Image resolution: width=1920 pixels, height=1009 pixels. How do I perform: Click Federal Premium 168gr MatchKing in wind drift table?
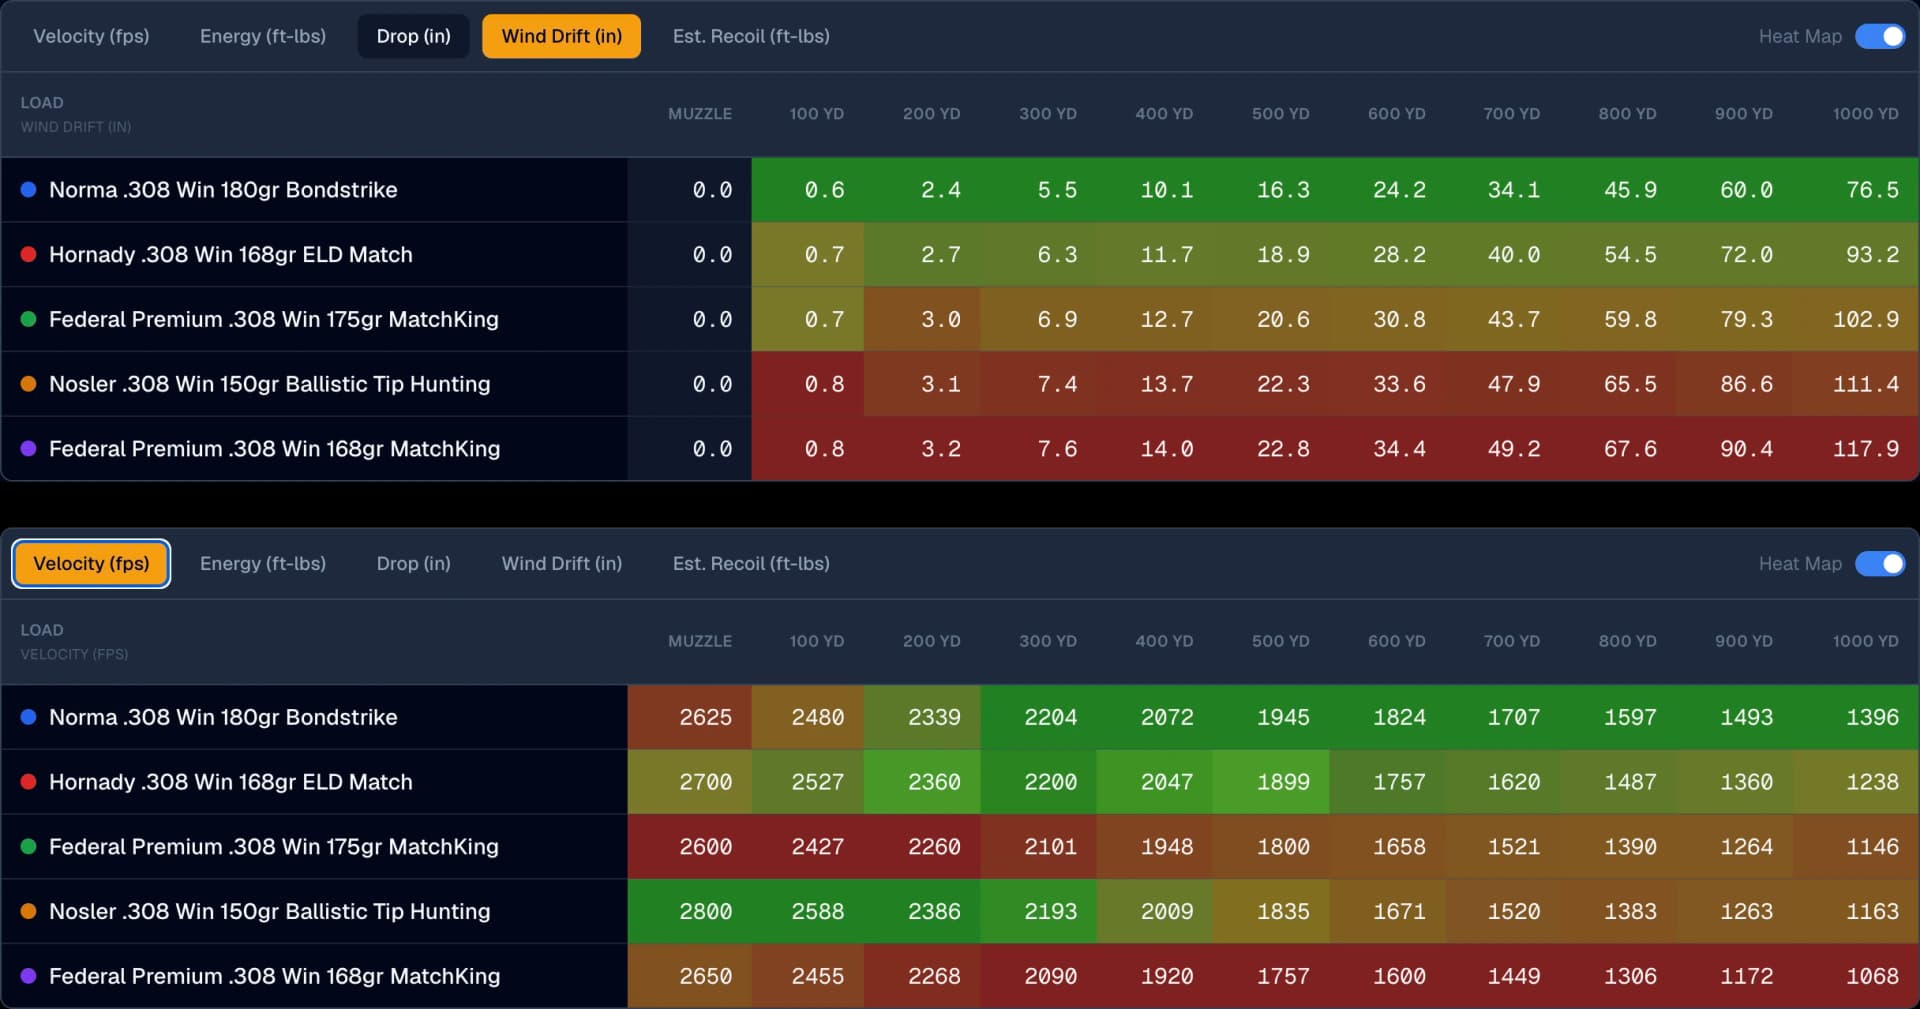coord(275,449)
